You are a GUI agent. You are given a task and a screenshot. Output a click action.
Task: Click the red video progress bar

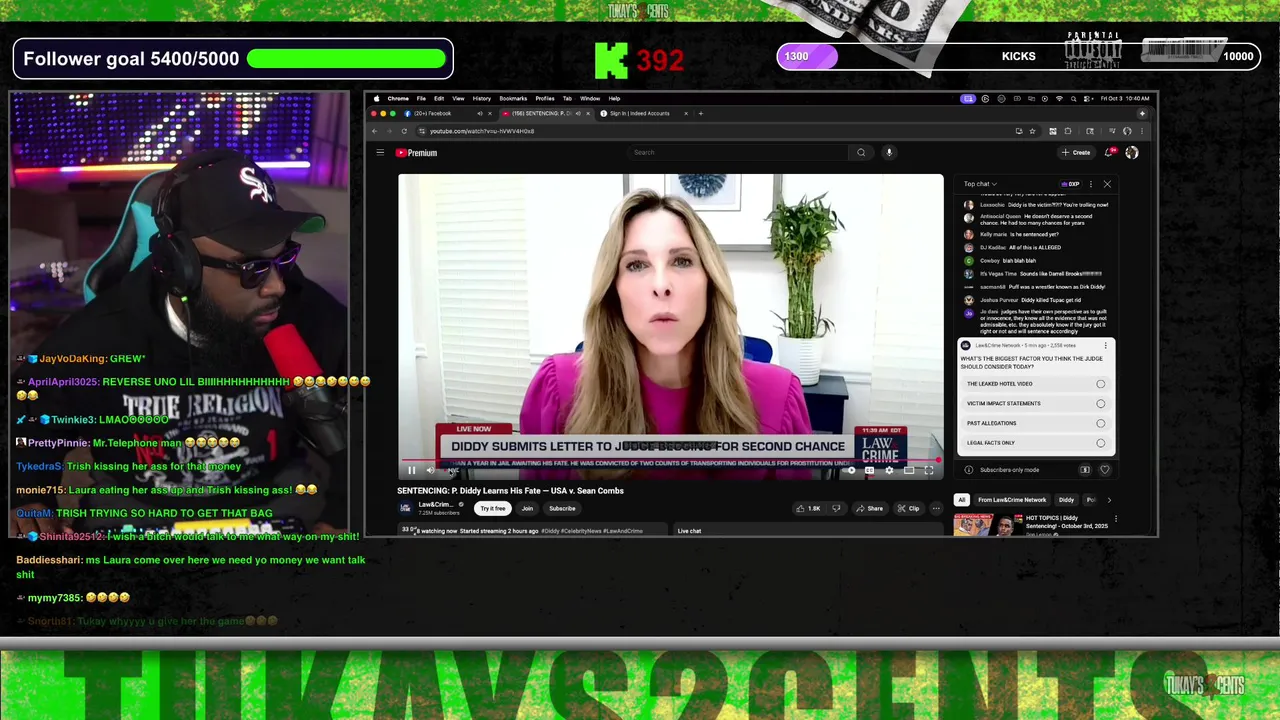670,461
